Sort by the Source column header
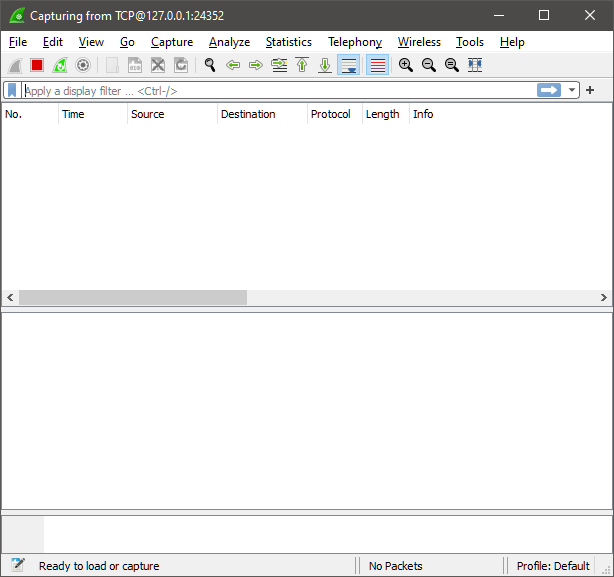Image resolution: width=614 pixels, height=577 pixels. pyautogui.click(x=172, y=114)
